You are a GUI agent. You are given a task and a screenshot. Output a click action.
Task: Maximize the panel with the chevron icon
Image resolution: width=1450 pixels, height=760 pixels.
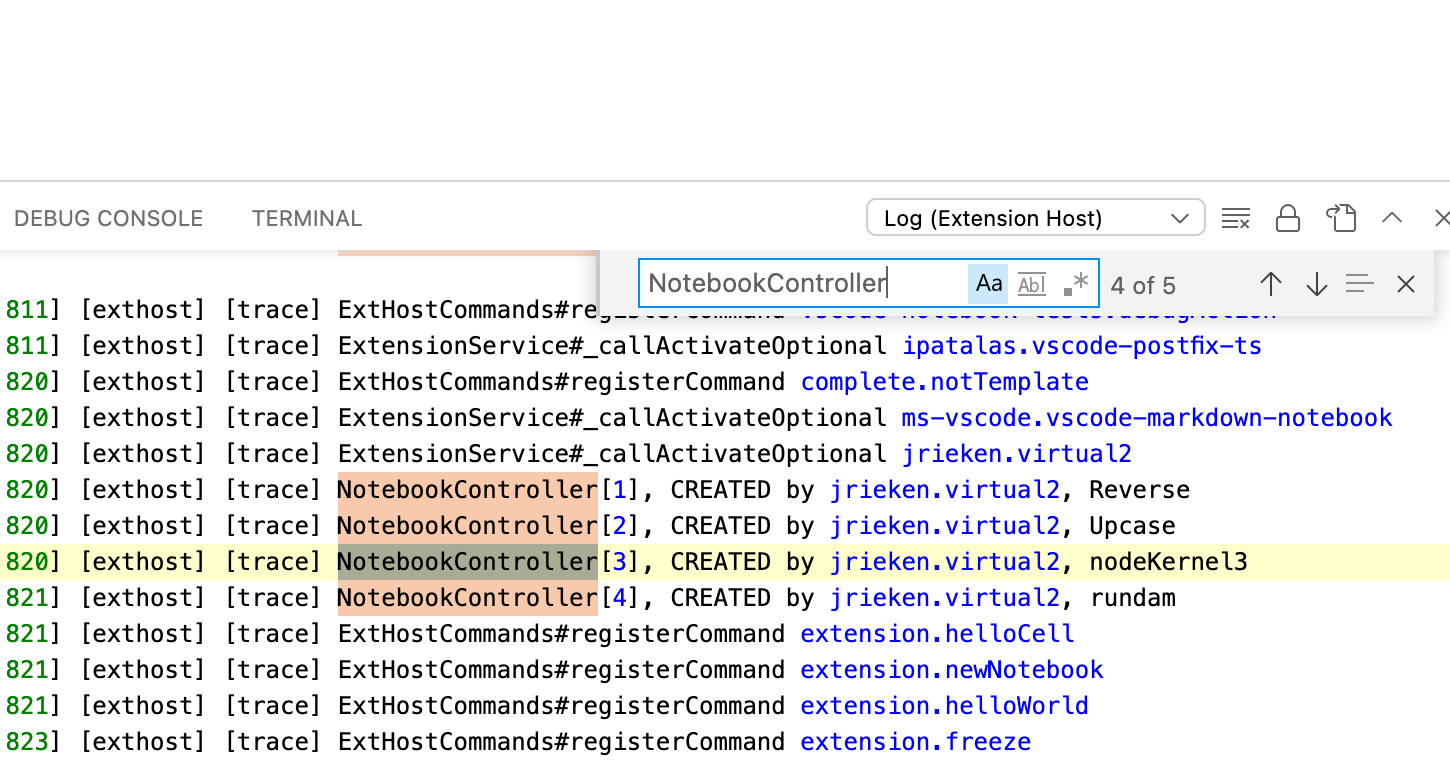pos(1393,218)
